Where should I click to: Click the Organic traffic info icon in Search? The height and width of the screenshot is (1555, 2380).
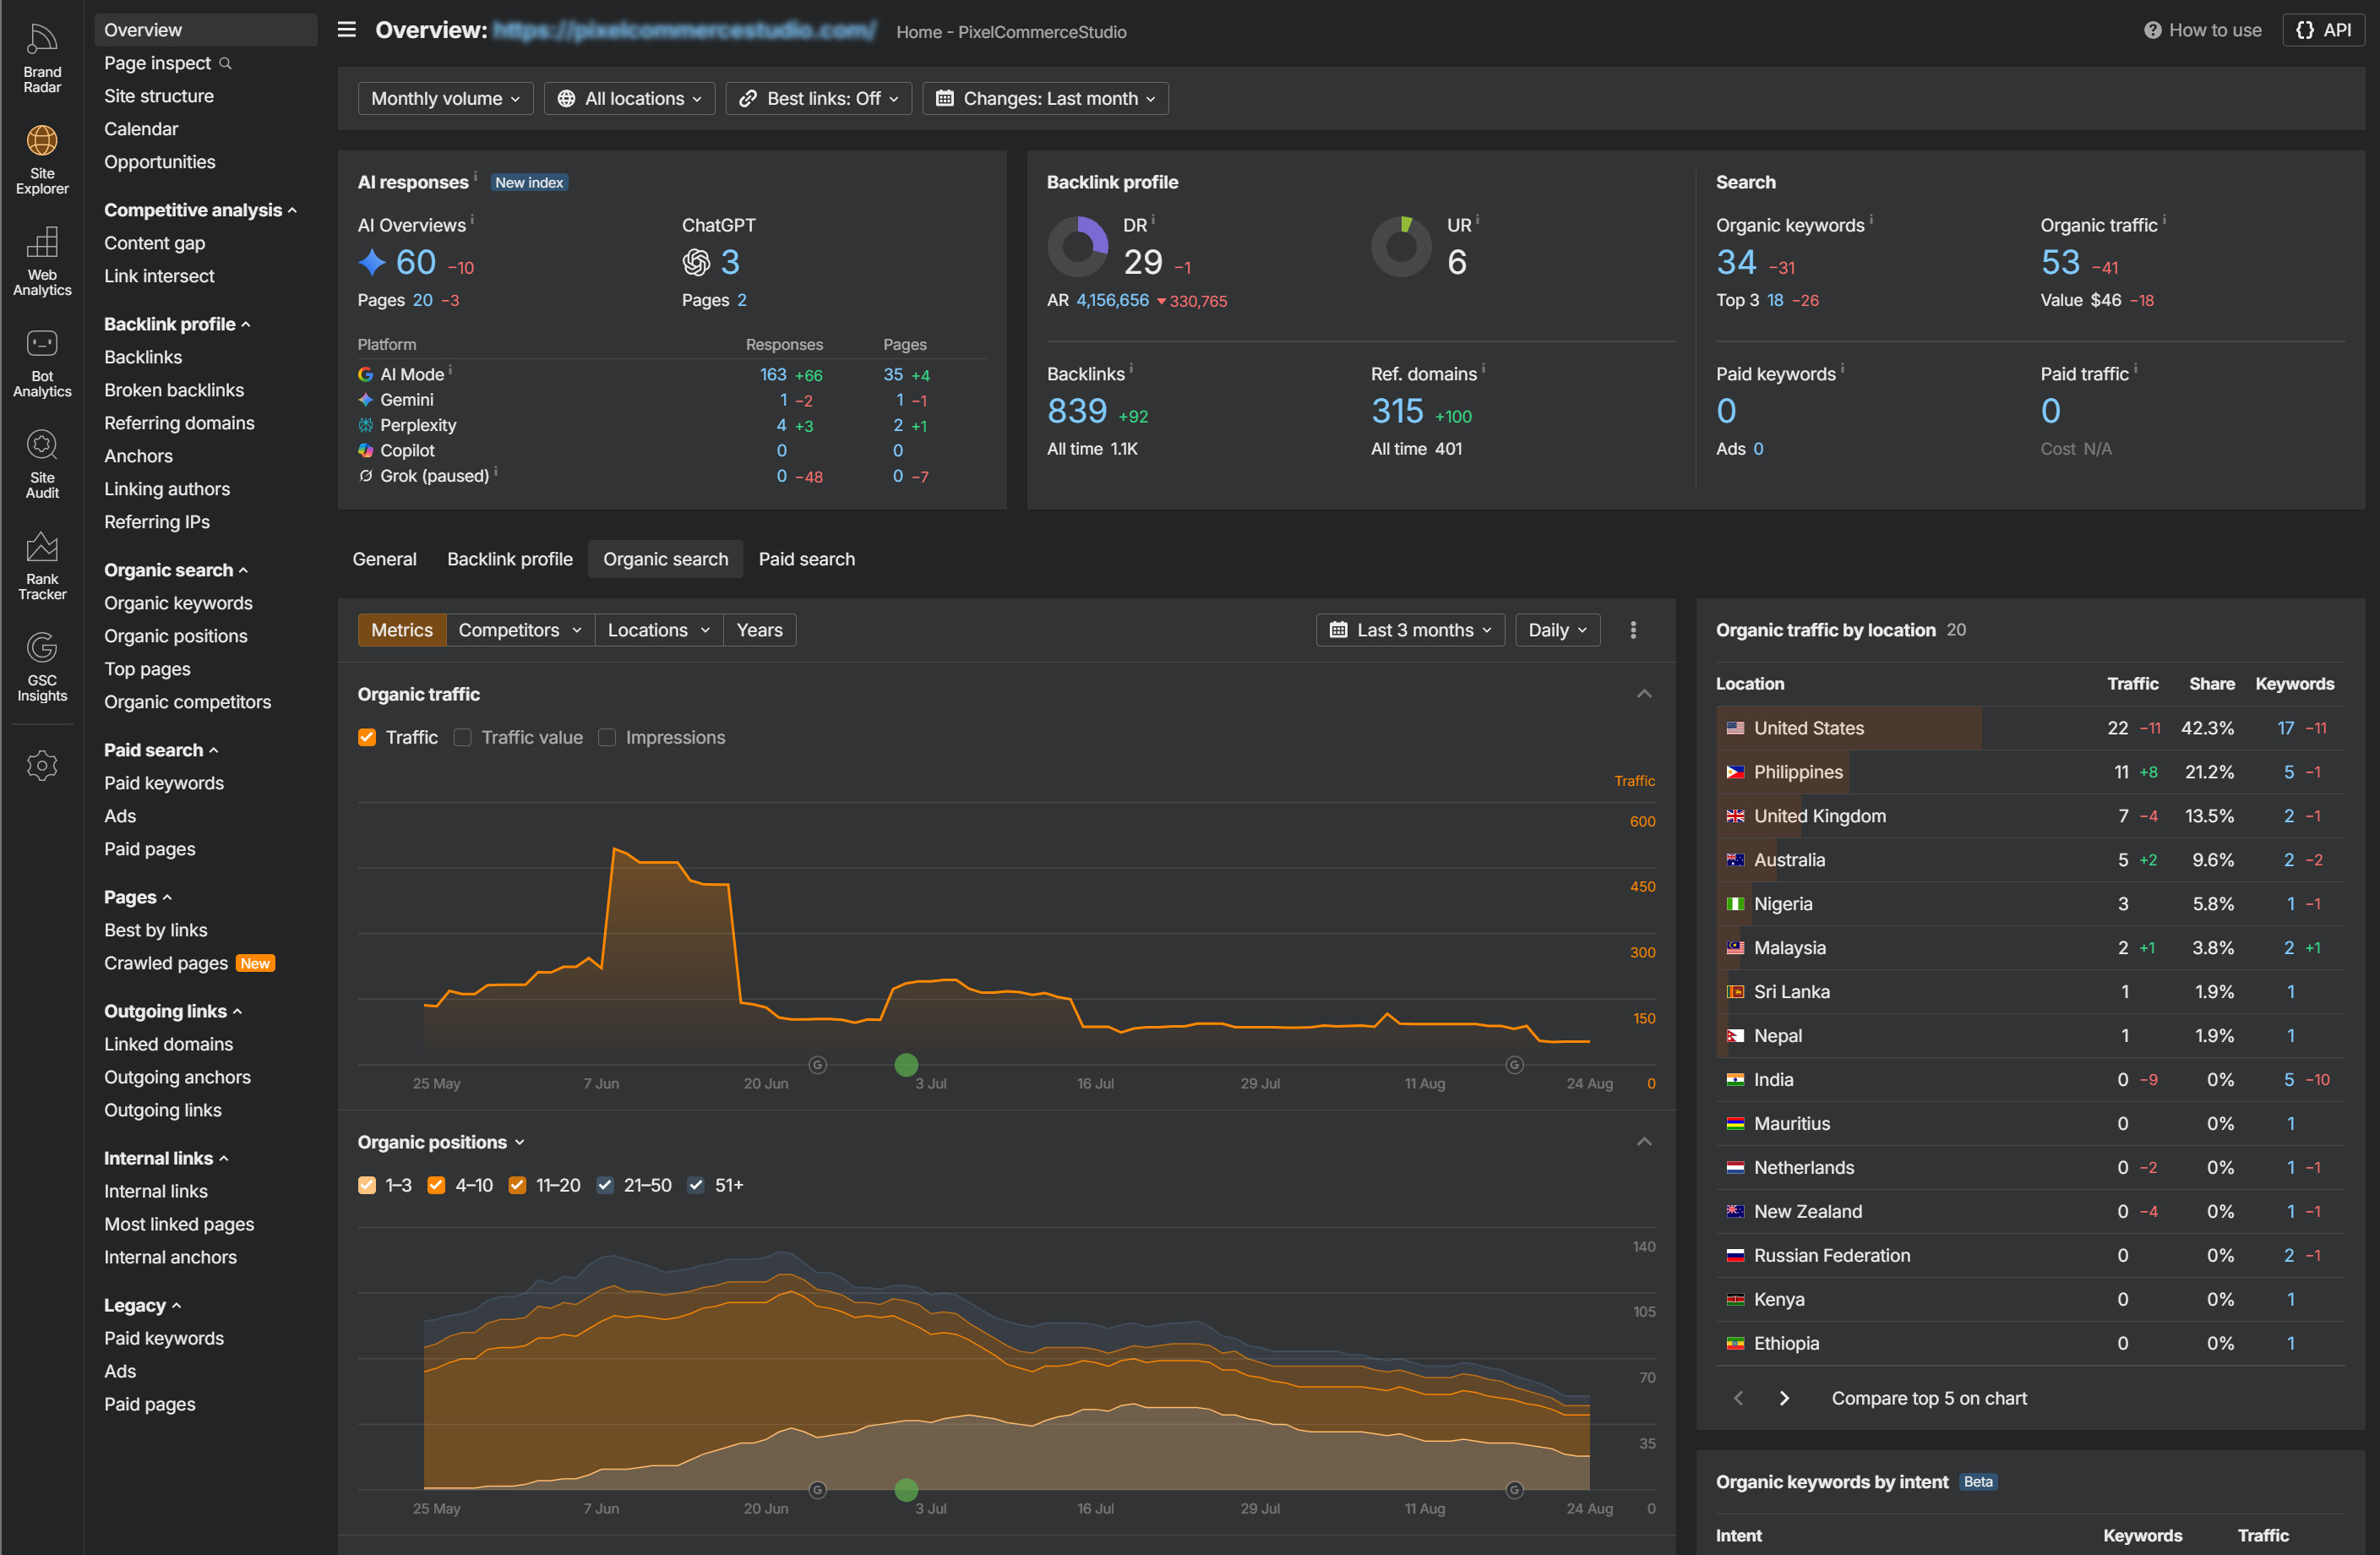pos(2165,219)
